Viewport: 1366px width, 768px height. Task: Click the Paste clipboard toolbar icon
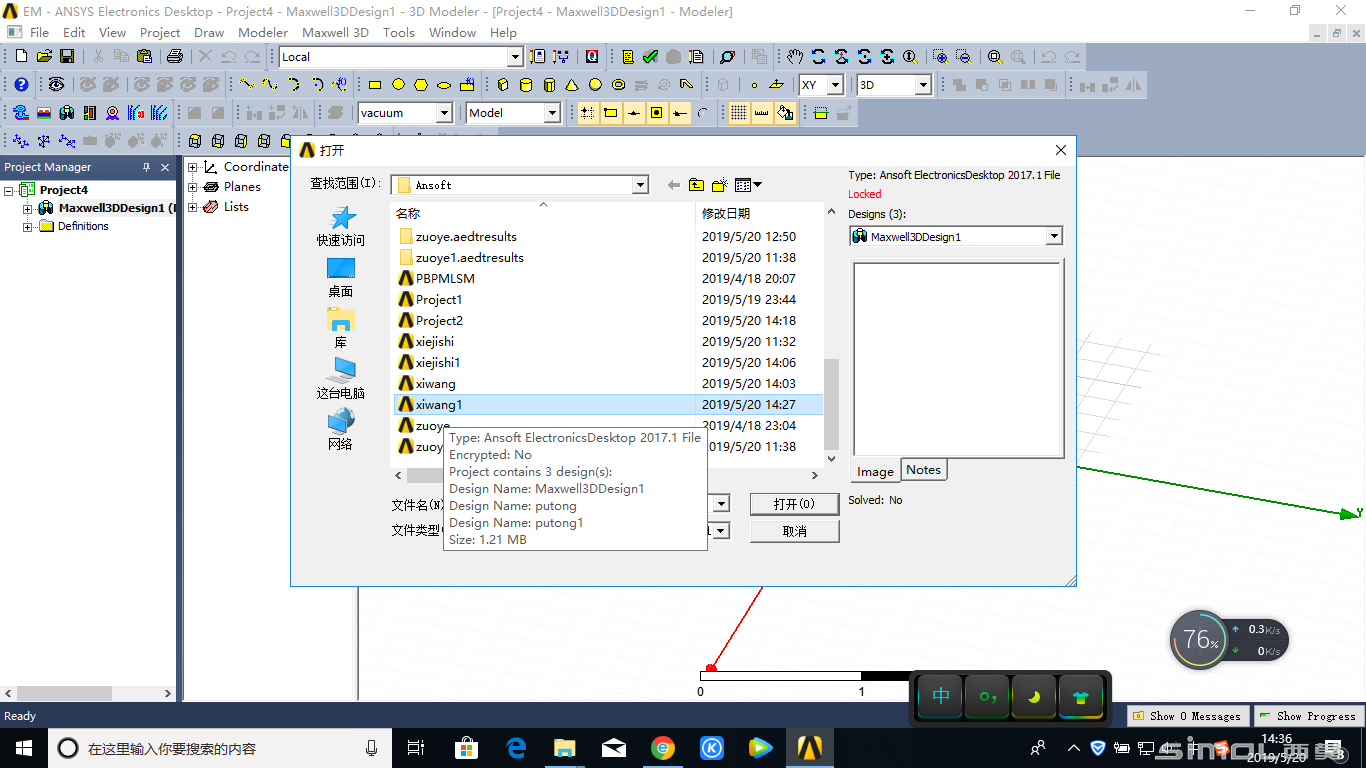coord(143,57)
